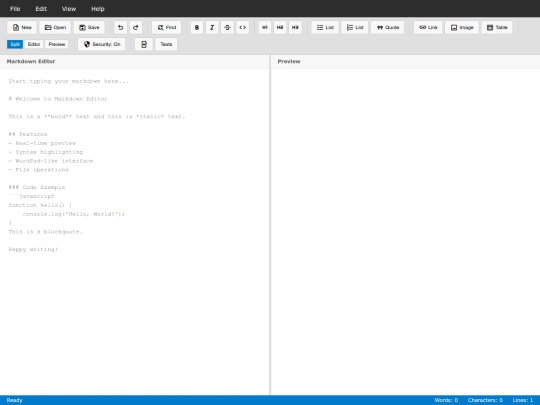Image resolution: width=540 pixels, height=405 pixels.
Task: Apply italic formatting
Action: (x=212, y=28)
